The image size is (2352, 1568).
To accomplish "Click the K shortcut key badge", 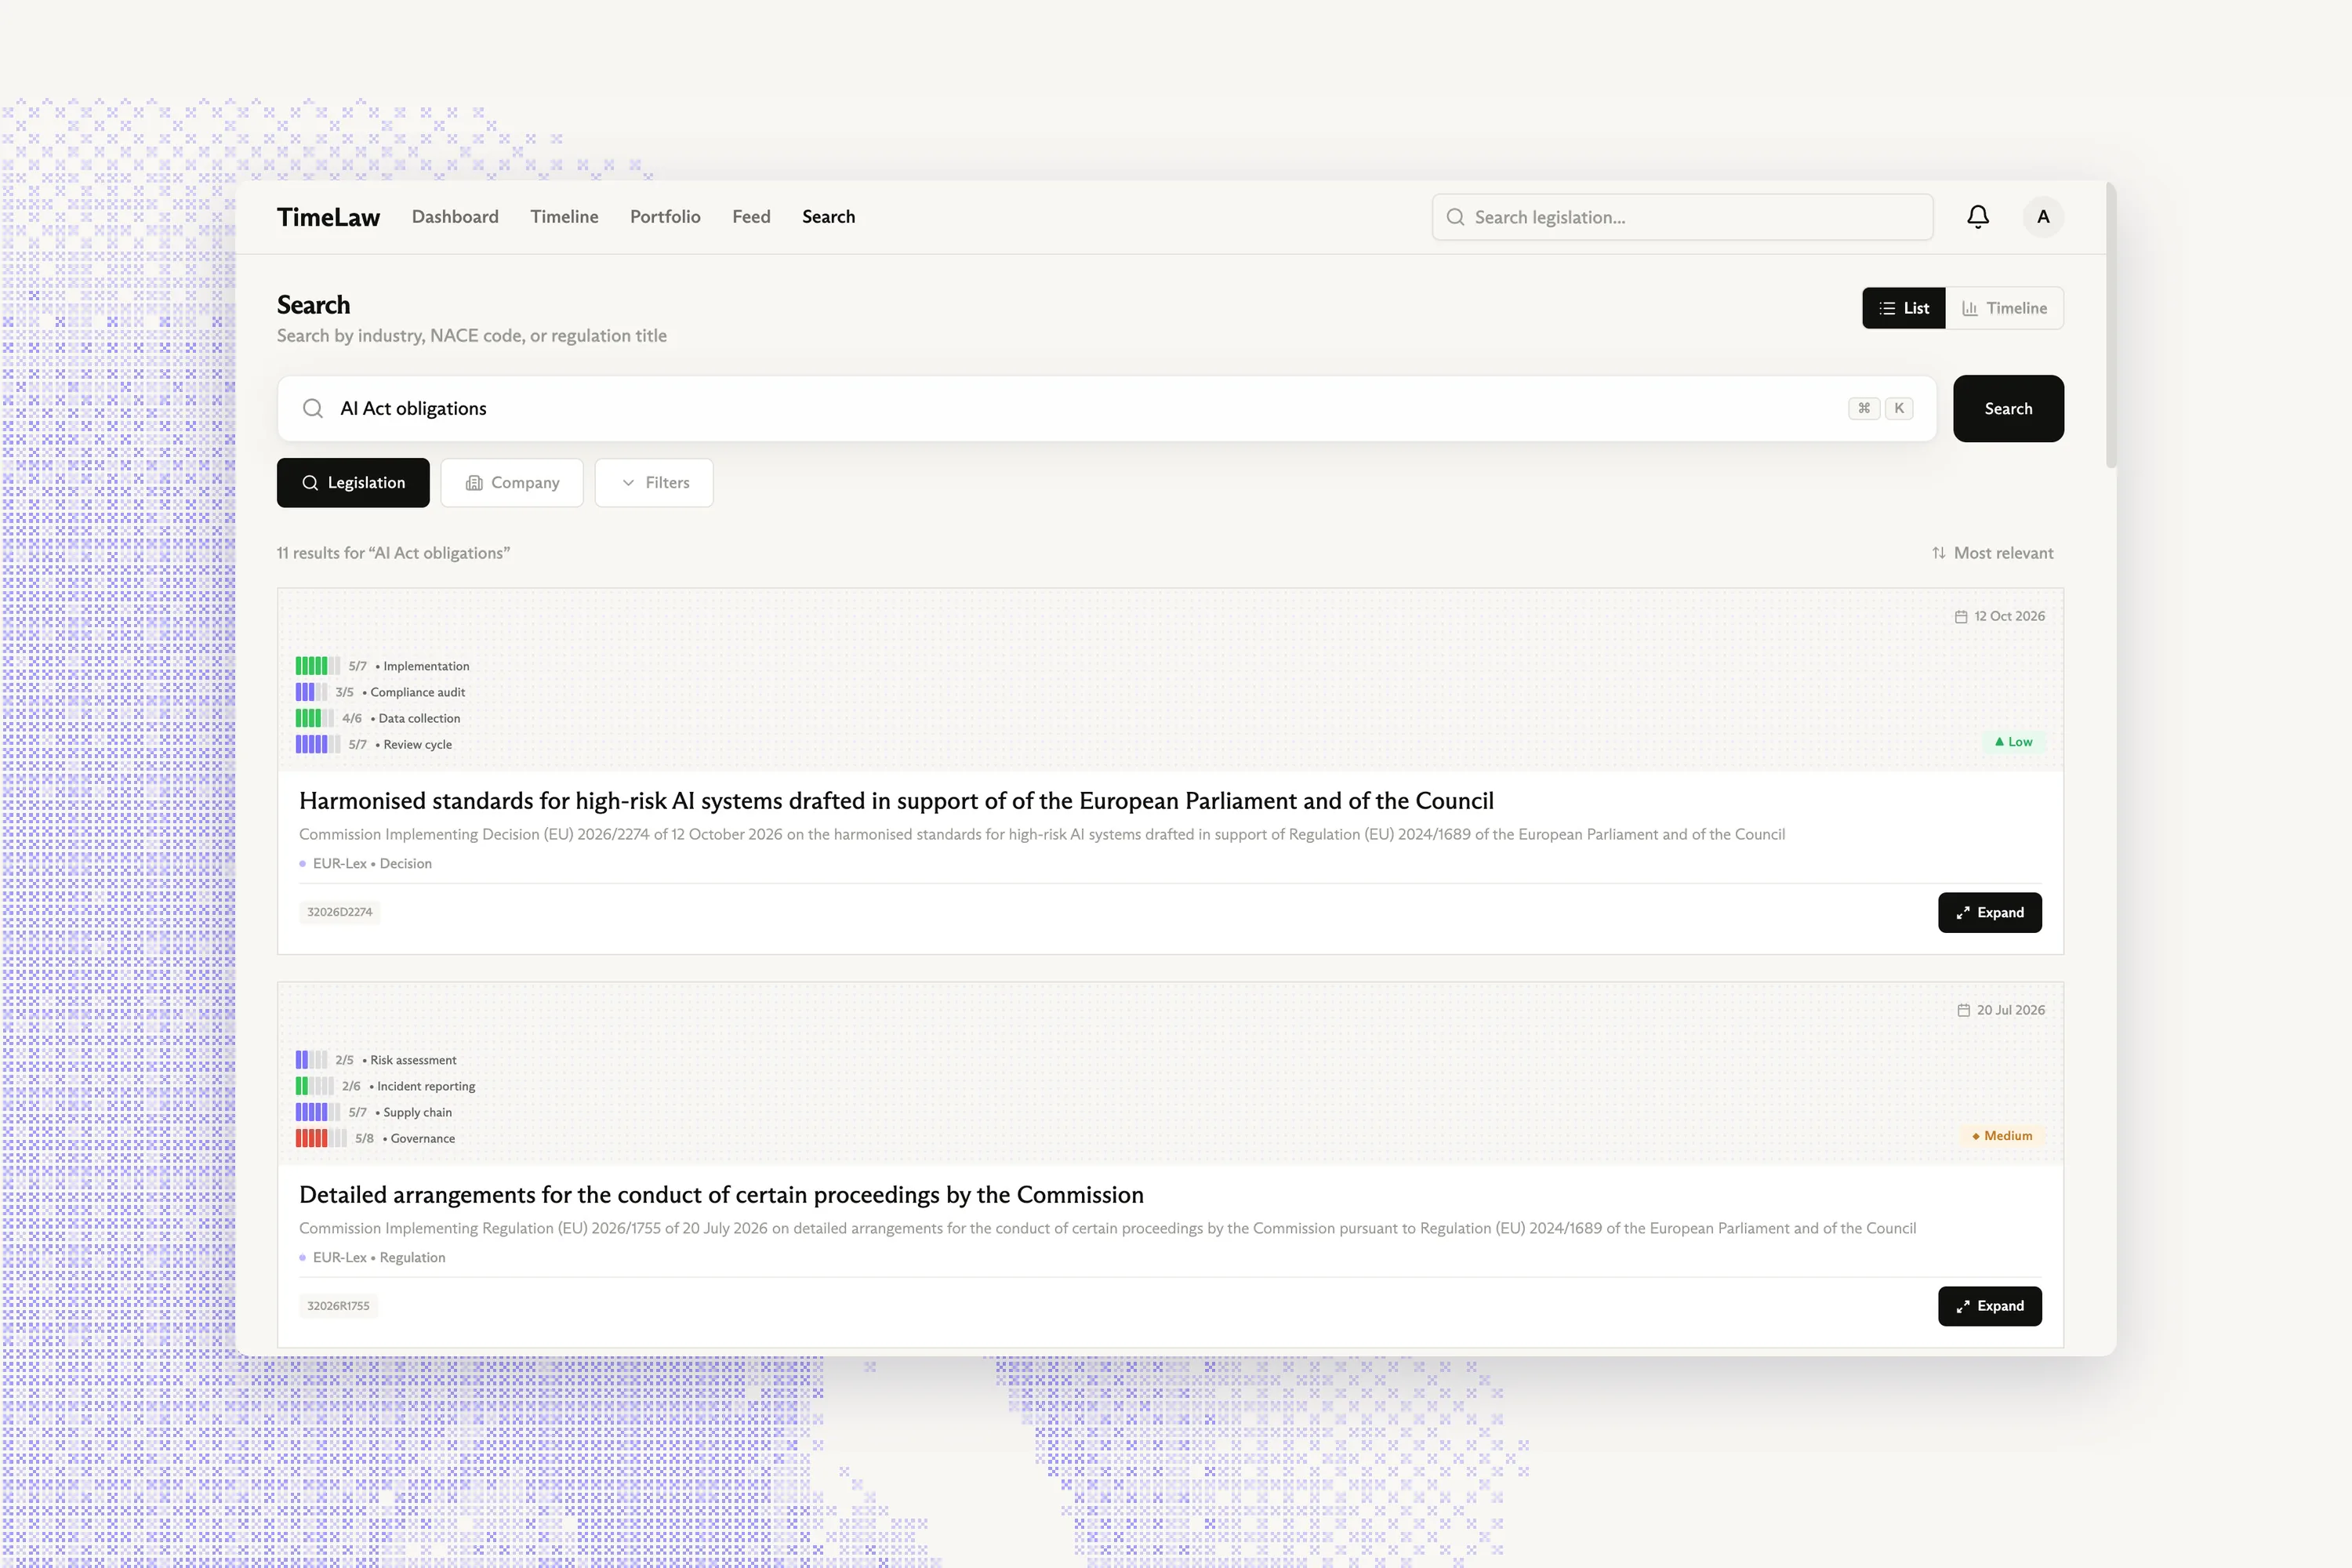I will [1898, 408].
